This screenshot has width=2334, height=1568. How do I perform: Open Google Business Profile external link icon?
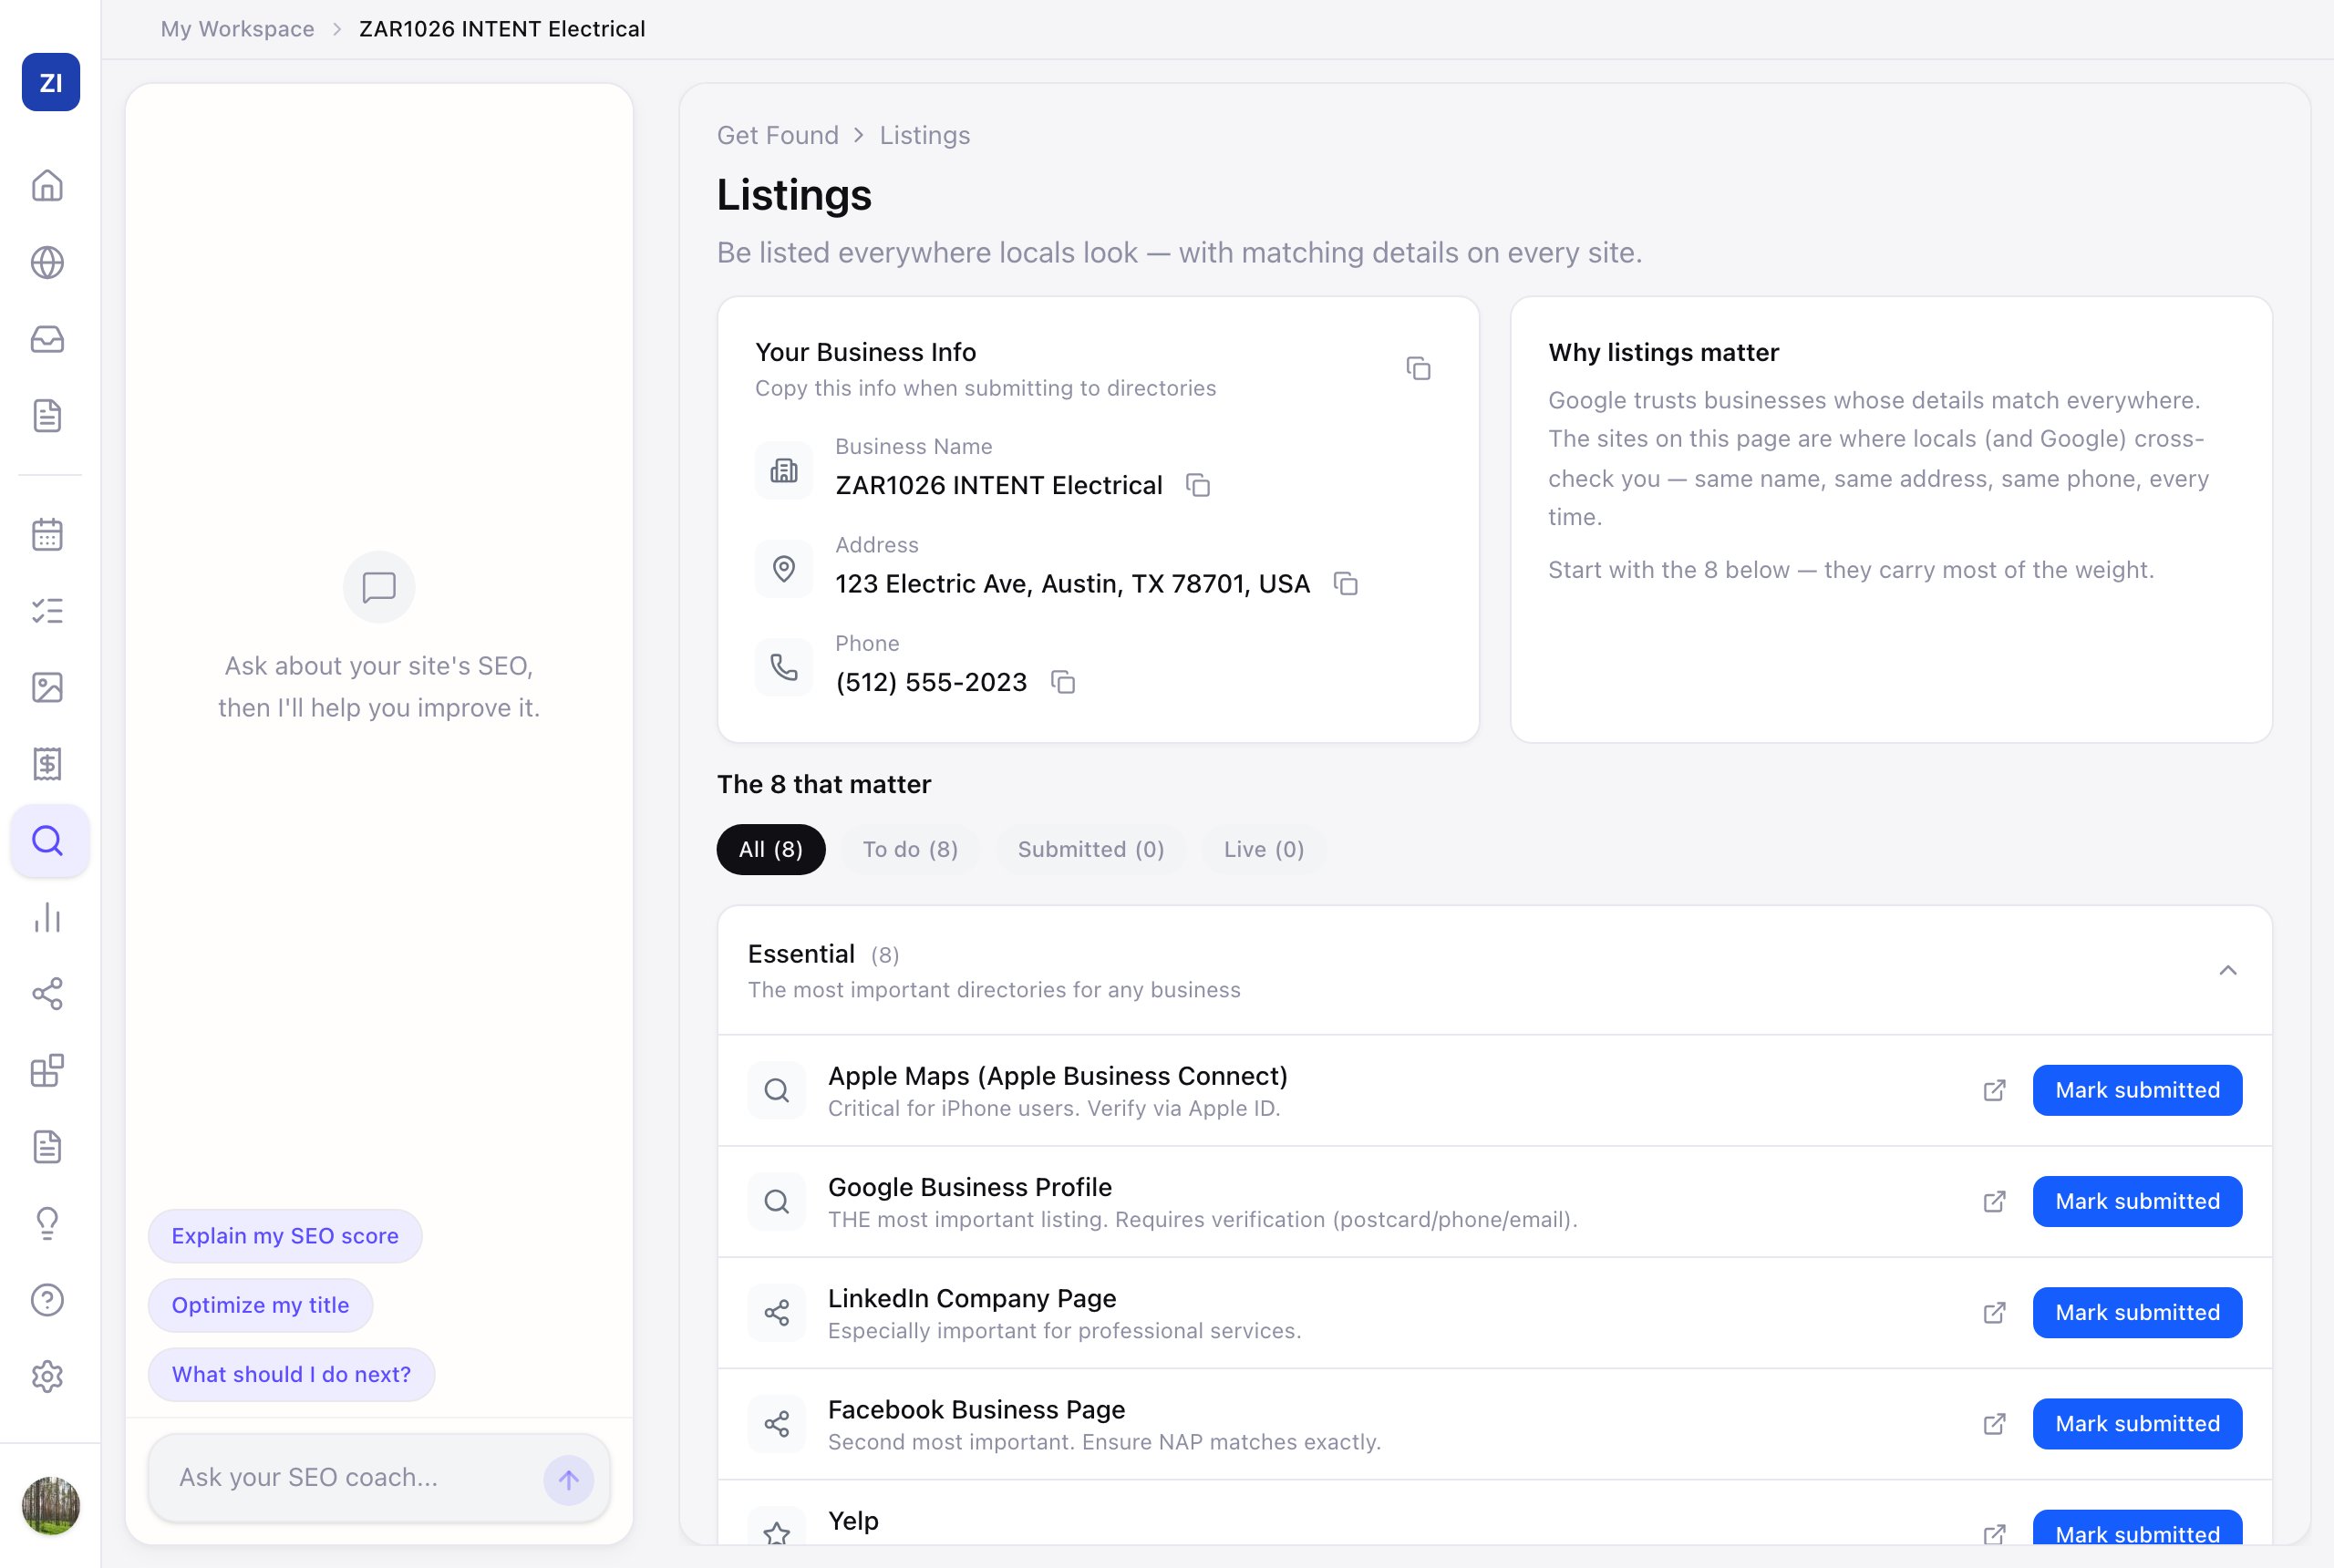point(1995,1201)
